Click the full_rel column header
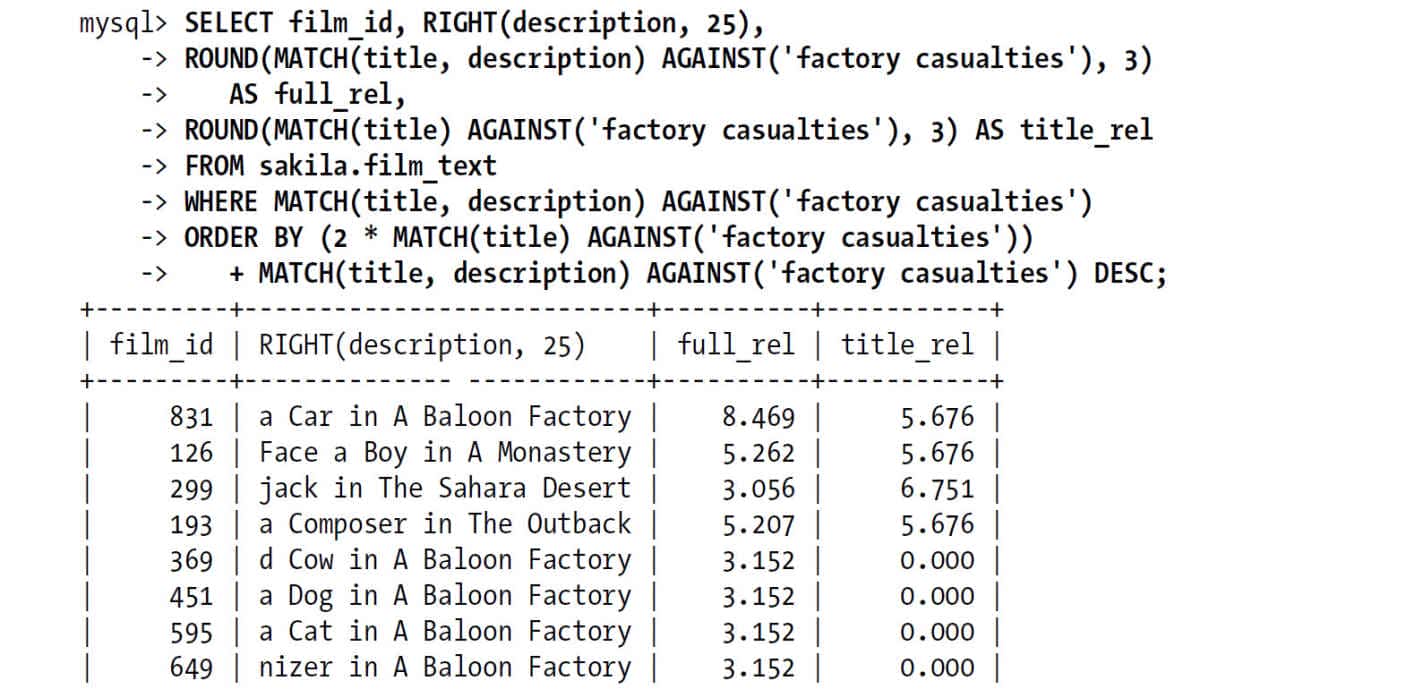This screenshot has width=1406, height=689. 736,346
